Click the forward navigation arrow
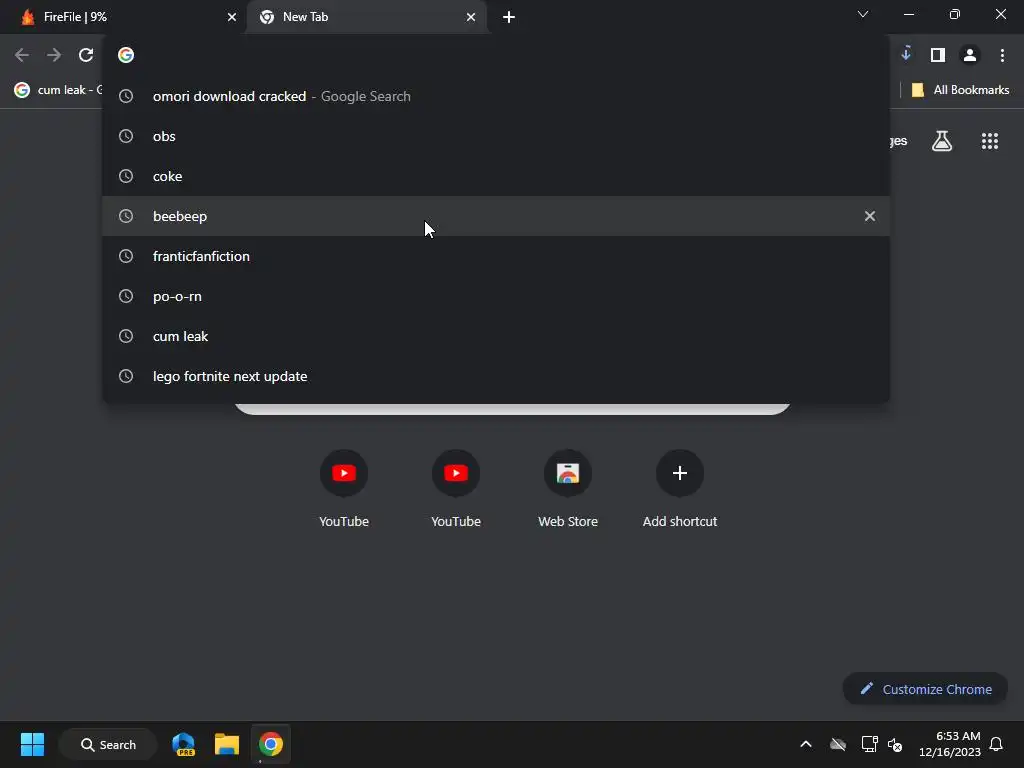The image size is (1024, 768). pos(54,56)
